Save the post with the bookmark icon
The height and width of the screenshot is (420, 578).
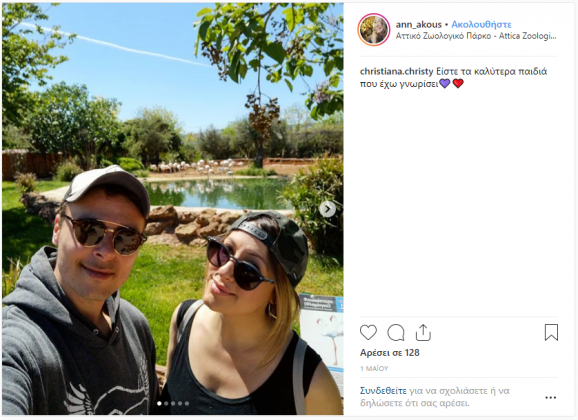[x=551, y=332]
